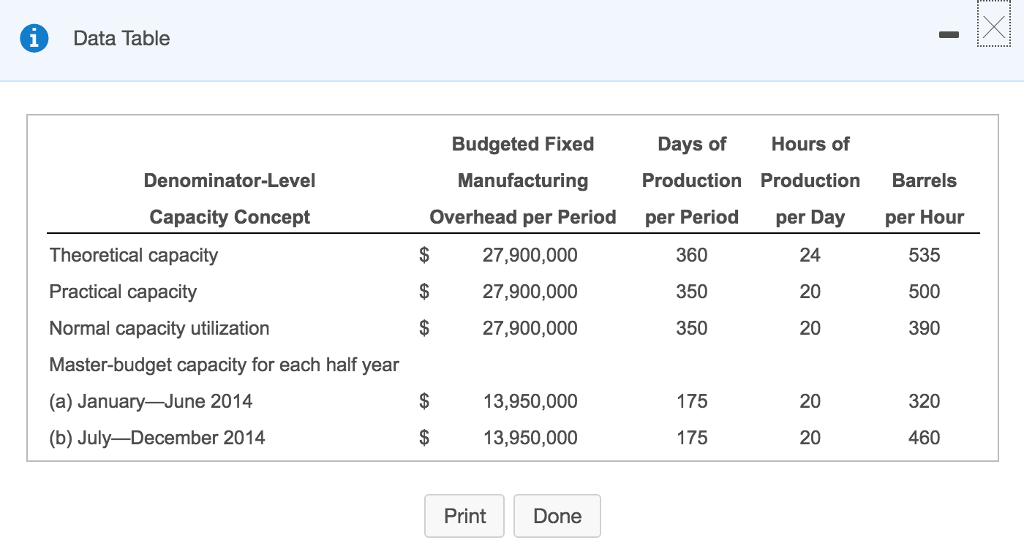Click the Normal capacity utilization row label
1024x551 pixels.
159,328
